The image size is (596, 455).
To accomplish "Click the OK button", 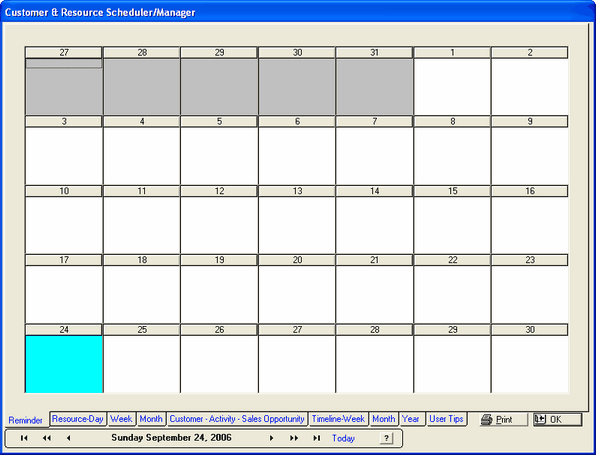I will [558, 420].
